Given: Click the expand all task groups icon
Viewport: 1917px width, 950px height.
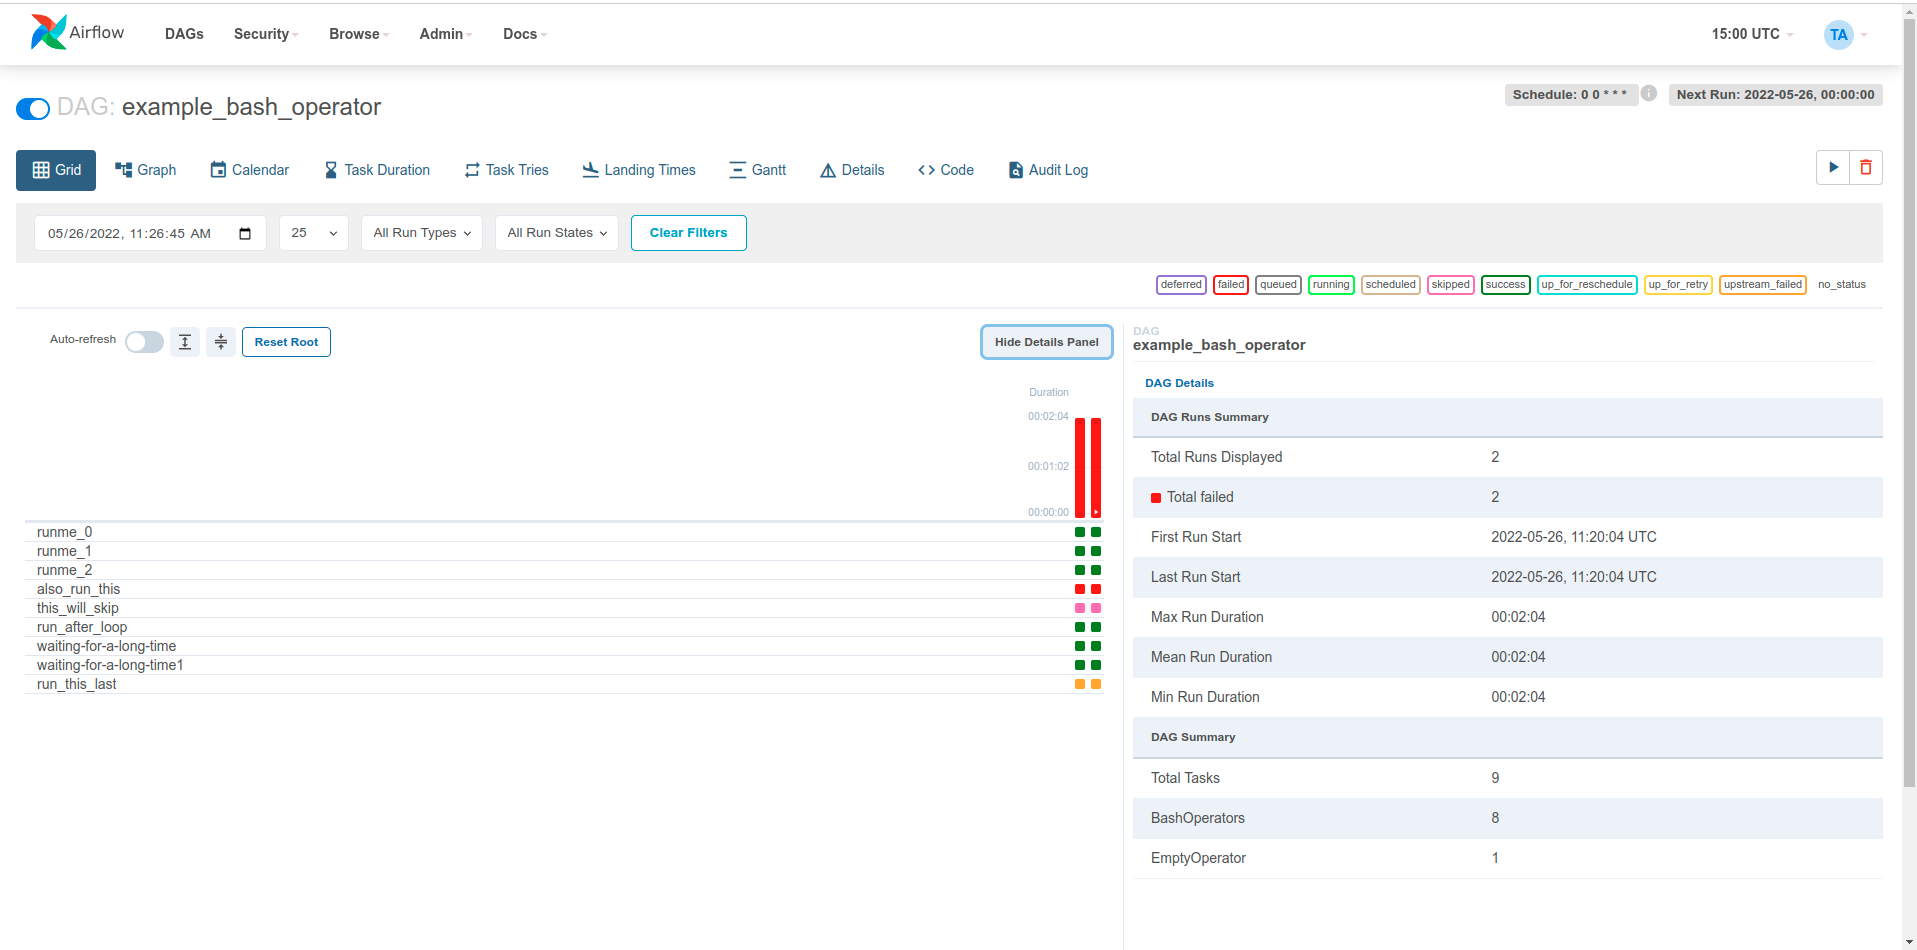Looking at the screenshot, I should pos(185,342).
